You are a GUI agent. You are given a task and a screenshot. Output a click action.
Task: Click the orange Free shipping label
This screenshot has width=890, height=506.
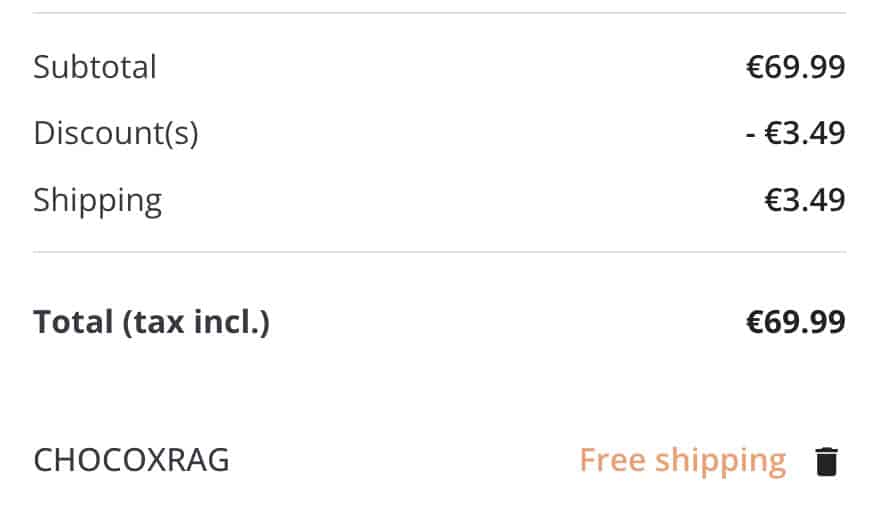pos(682,460)
